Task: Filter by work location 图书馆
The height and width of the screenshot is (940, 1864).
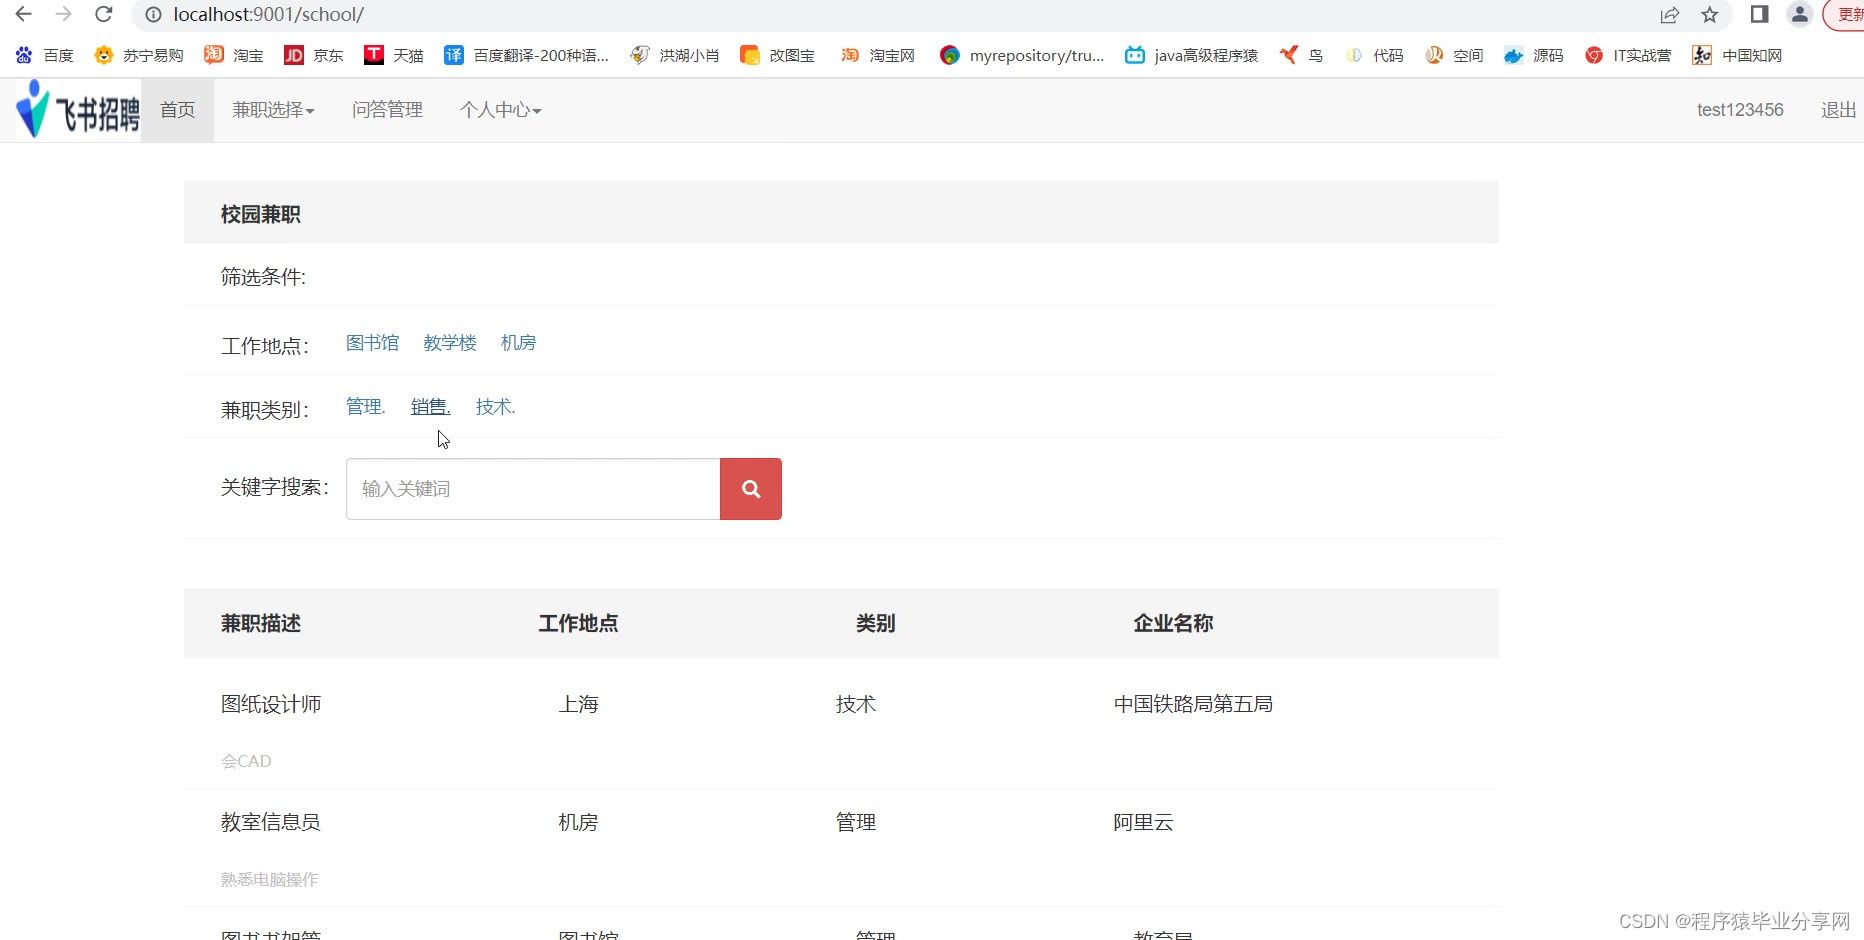Action: pyautogui.click(x=372, y=343)
